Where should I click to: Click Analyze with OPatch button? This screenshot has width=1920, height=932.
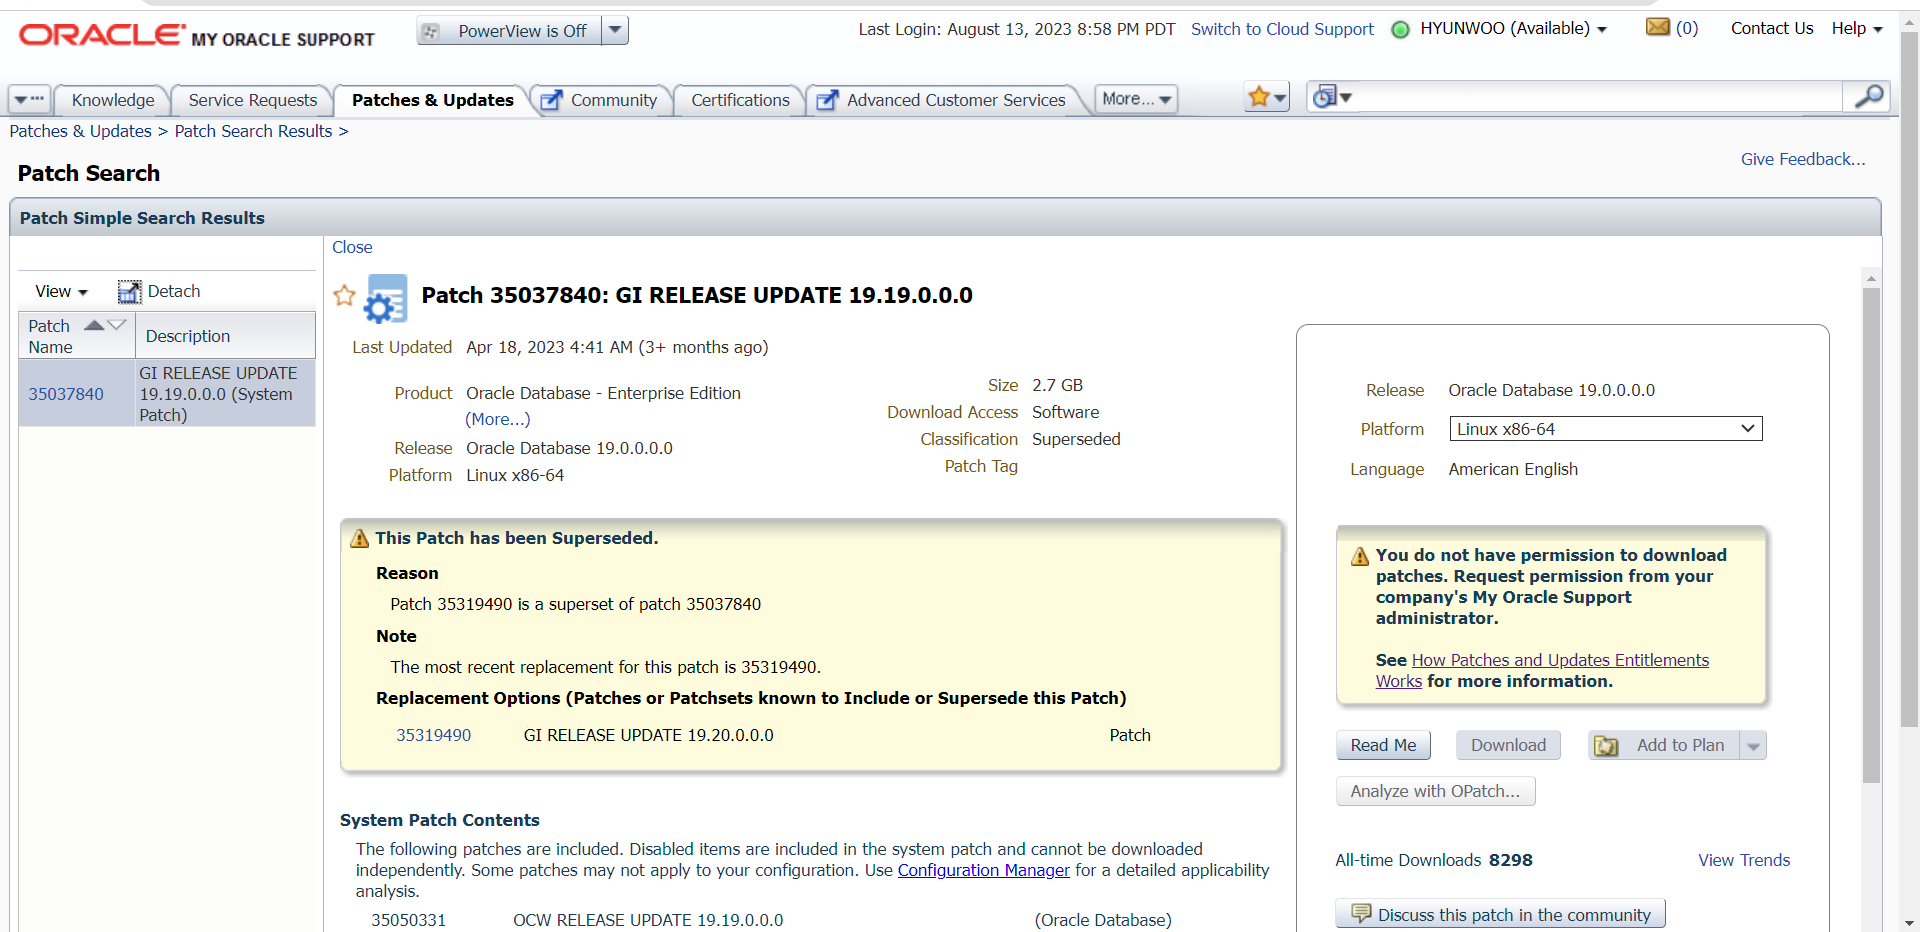point(1435,791)
